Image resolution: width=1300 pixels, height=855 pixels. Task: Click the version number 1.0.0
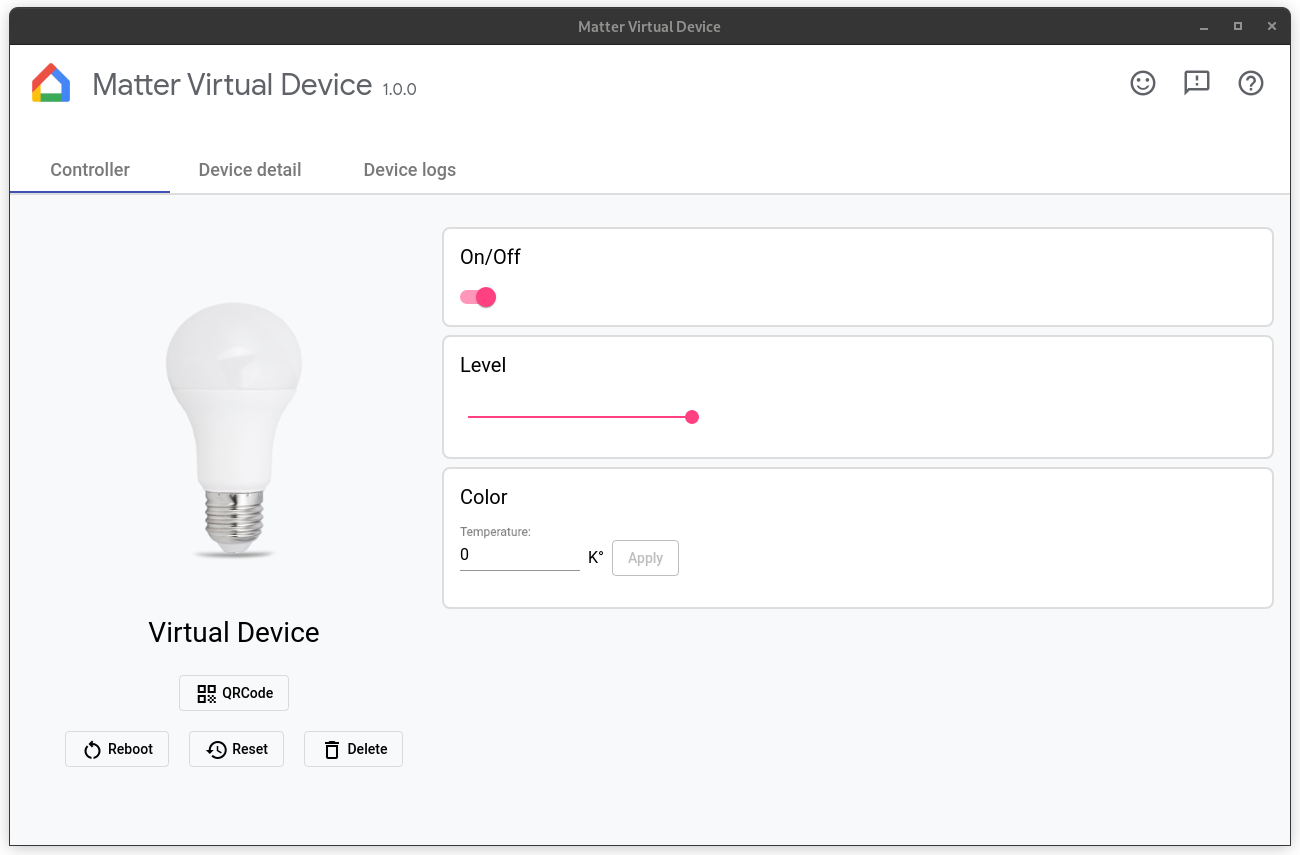pyautogui.click(x=399, y=89)
